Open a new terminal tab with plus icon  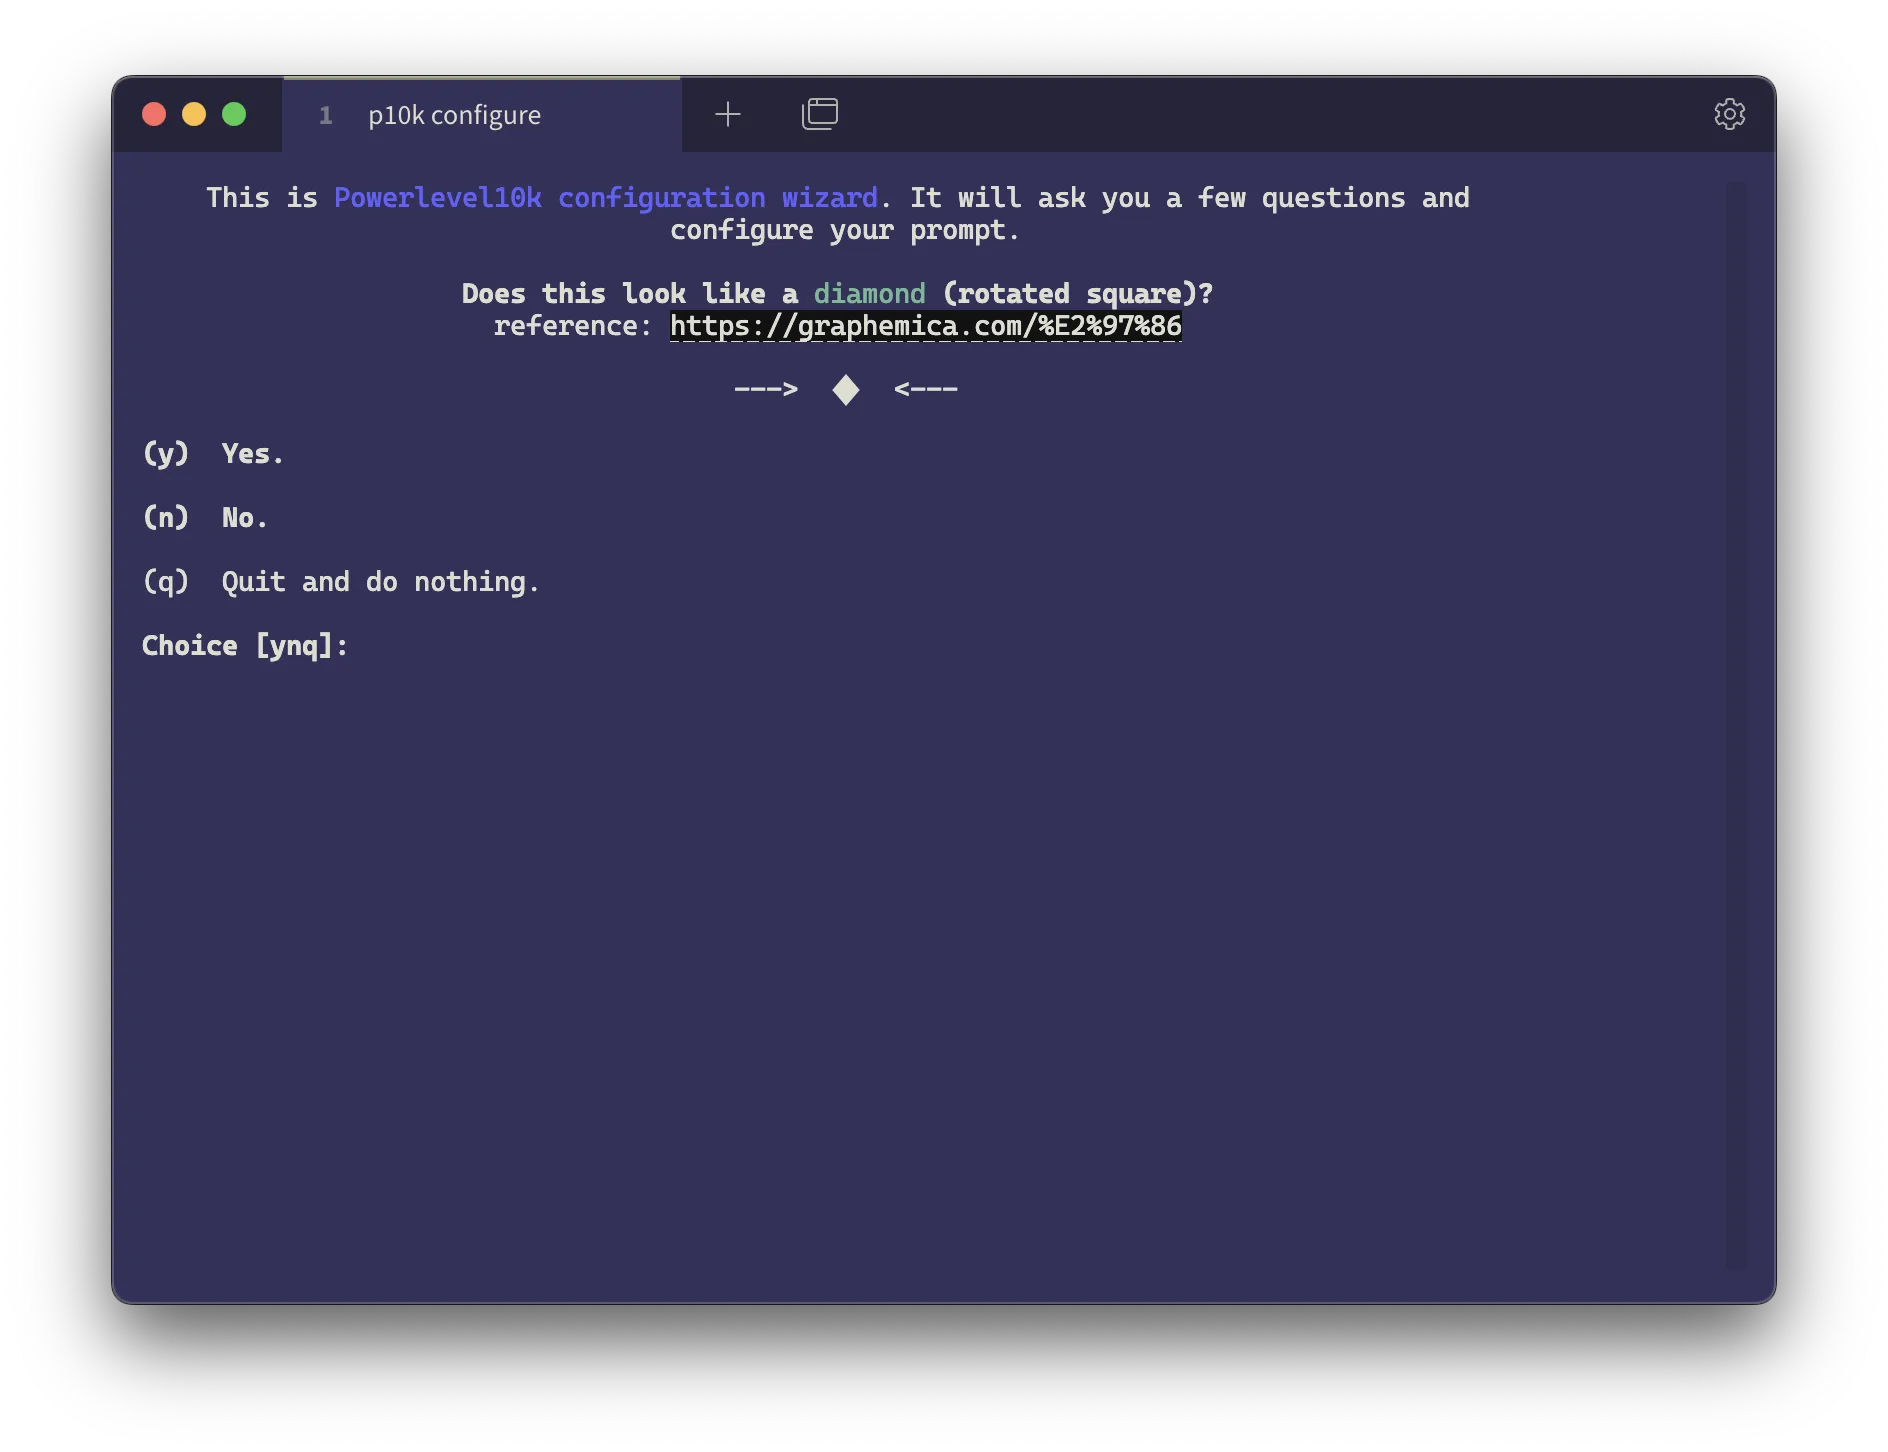pyautogui.click(x=728, y=114)
